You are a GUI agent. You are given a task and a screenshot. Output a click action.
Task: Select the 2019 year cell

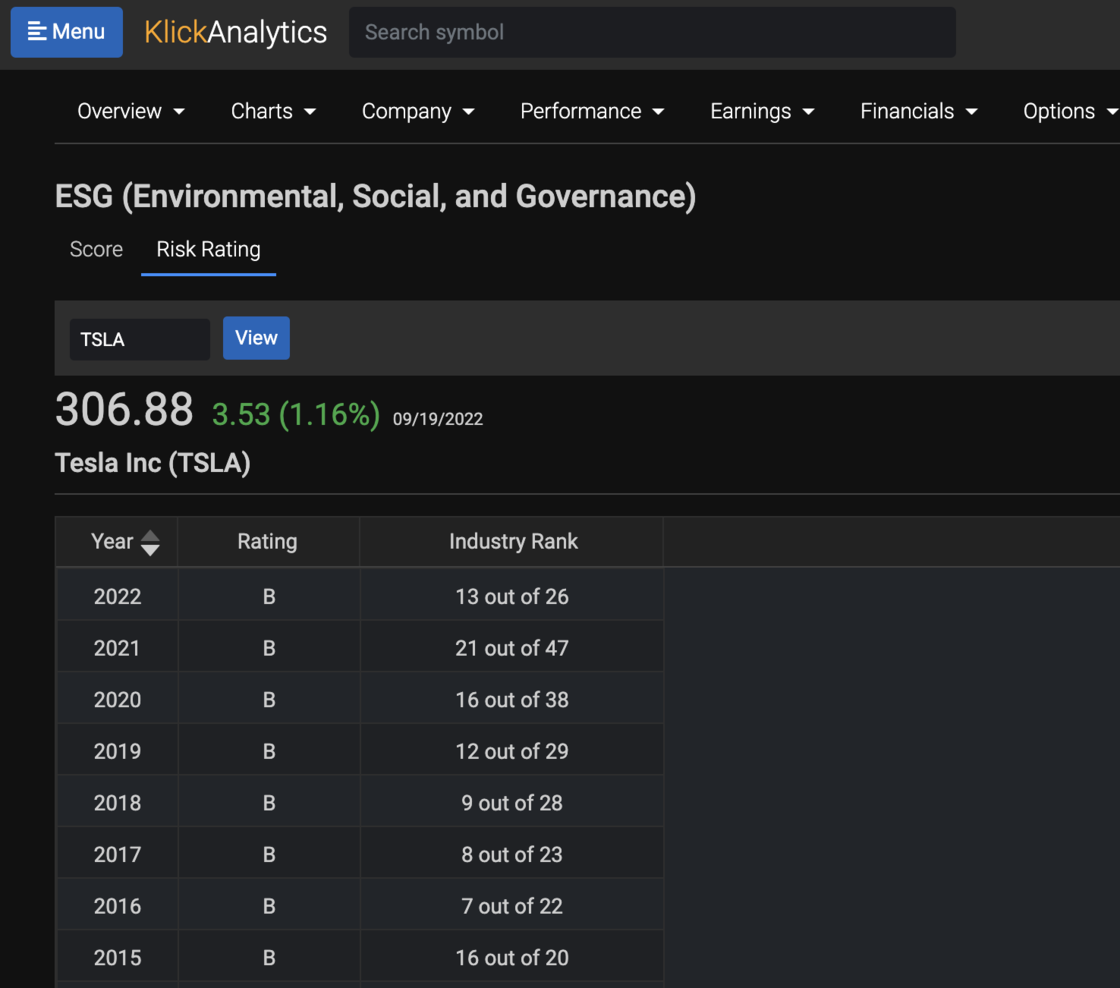pos(117,752)
